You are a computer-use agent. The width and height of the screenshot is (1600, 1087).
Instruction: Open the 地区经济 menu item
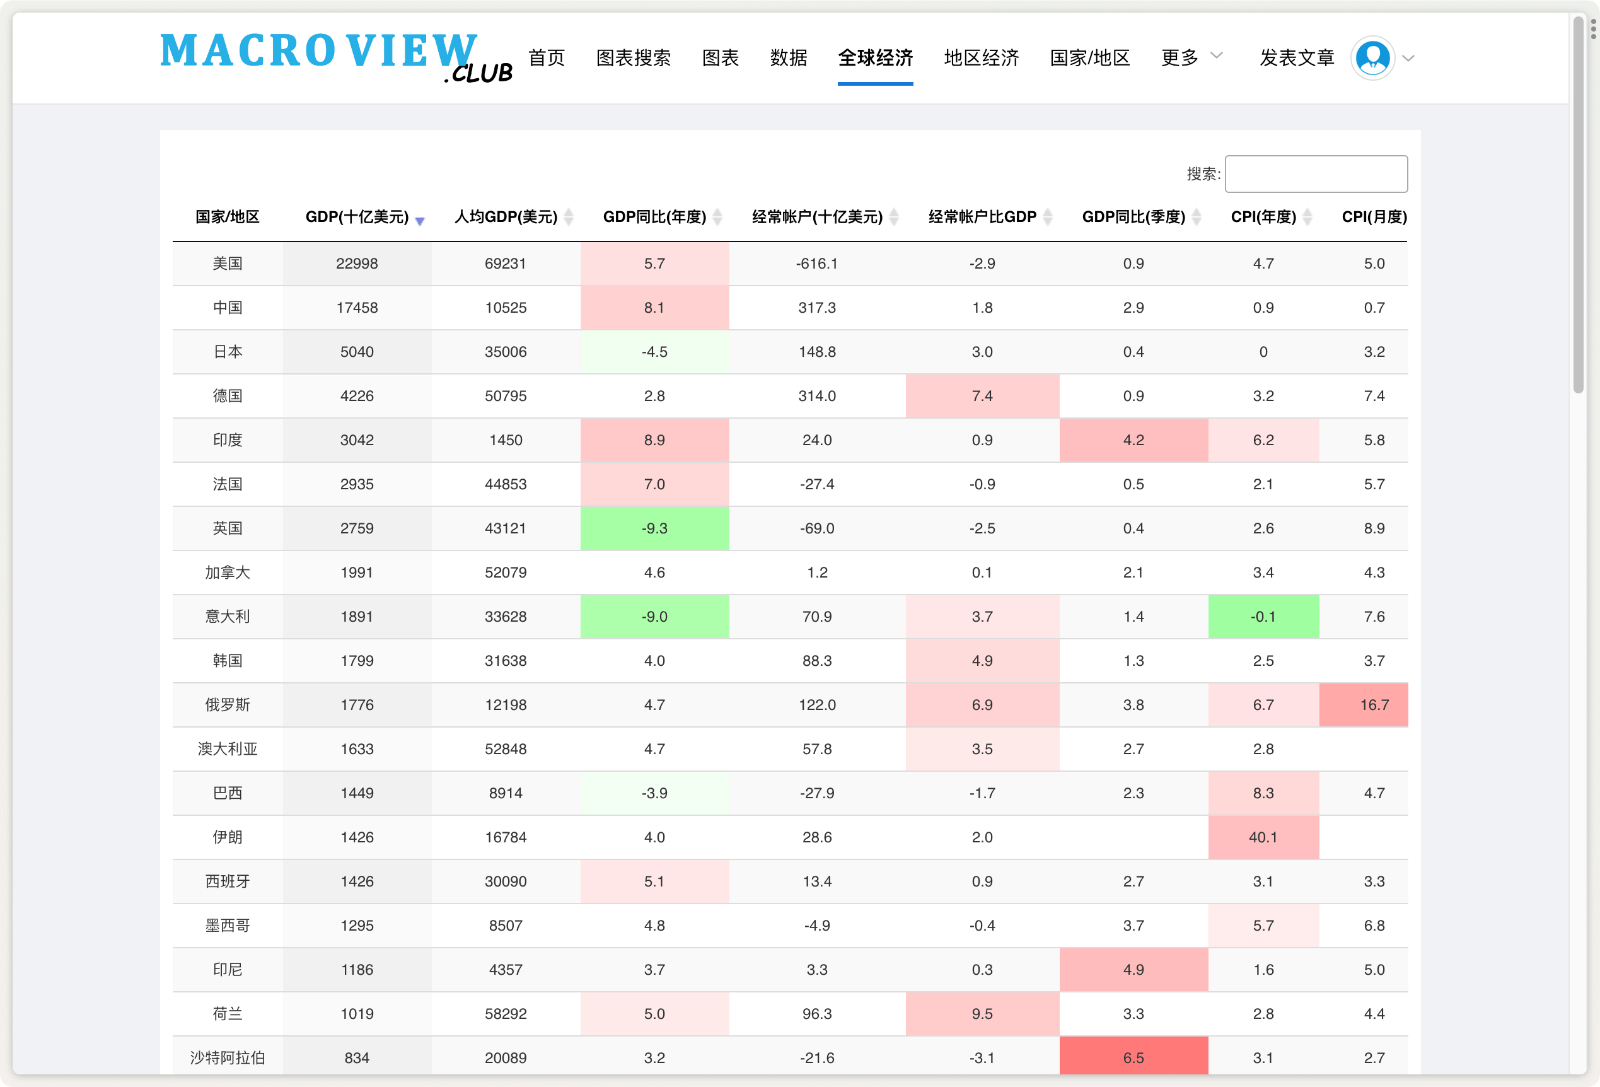(980, 58)
